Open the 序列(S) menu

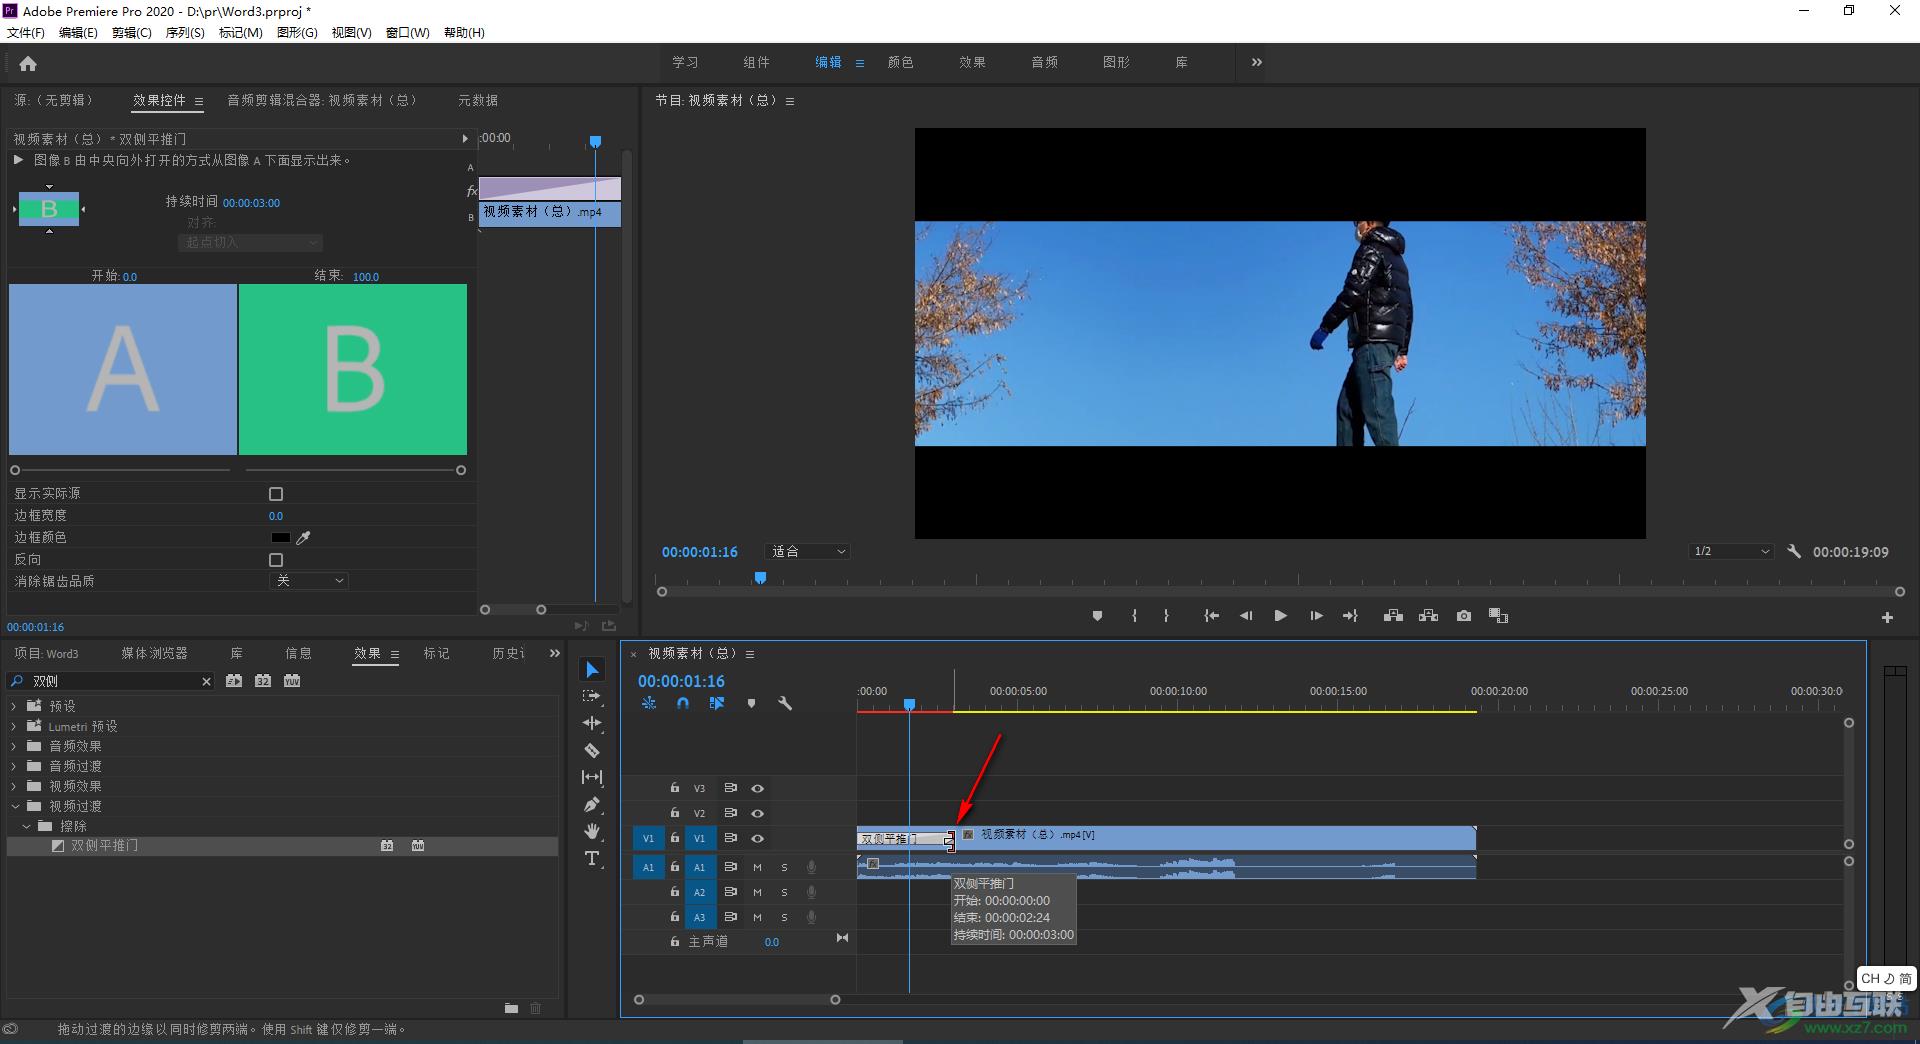[185, 33]
